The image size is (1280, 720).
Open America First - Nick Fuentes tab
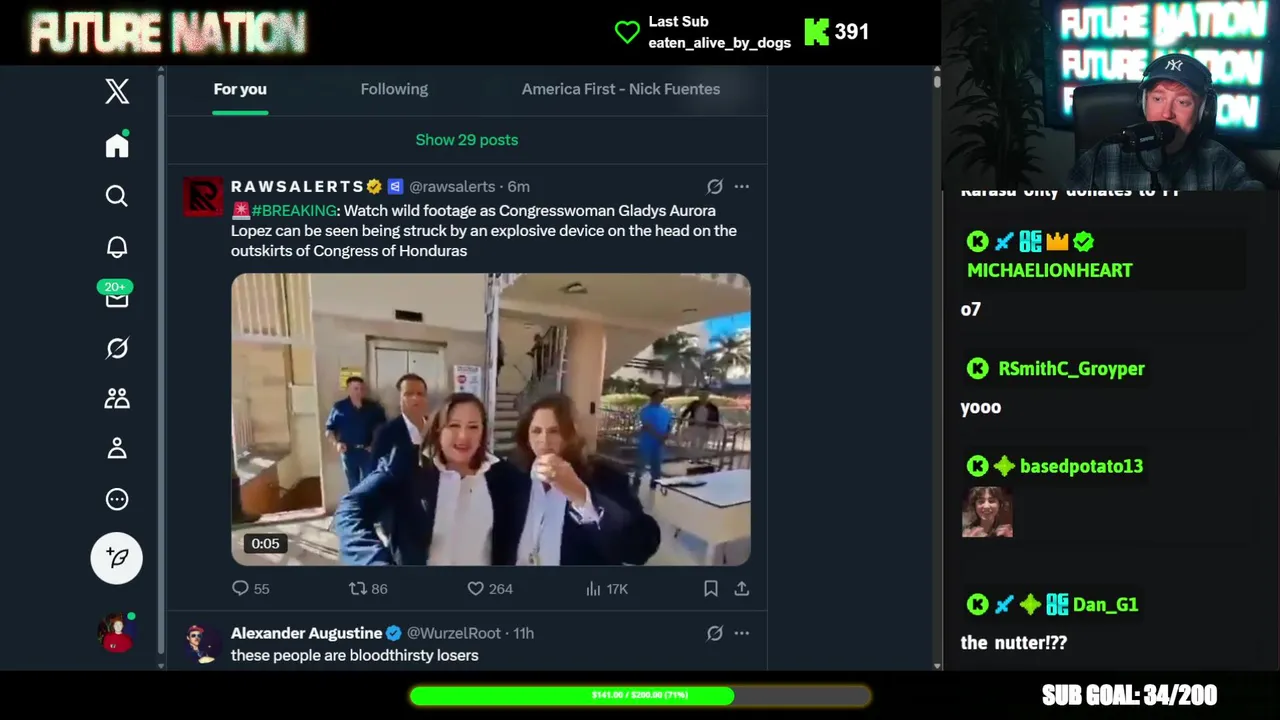(620, 89)
